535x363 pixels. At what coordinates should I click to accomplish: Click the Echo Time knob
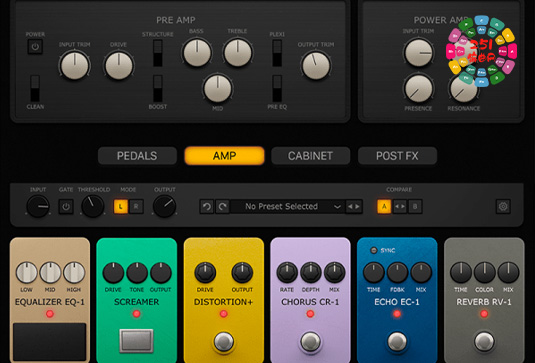coord(374,273)
